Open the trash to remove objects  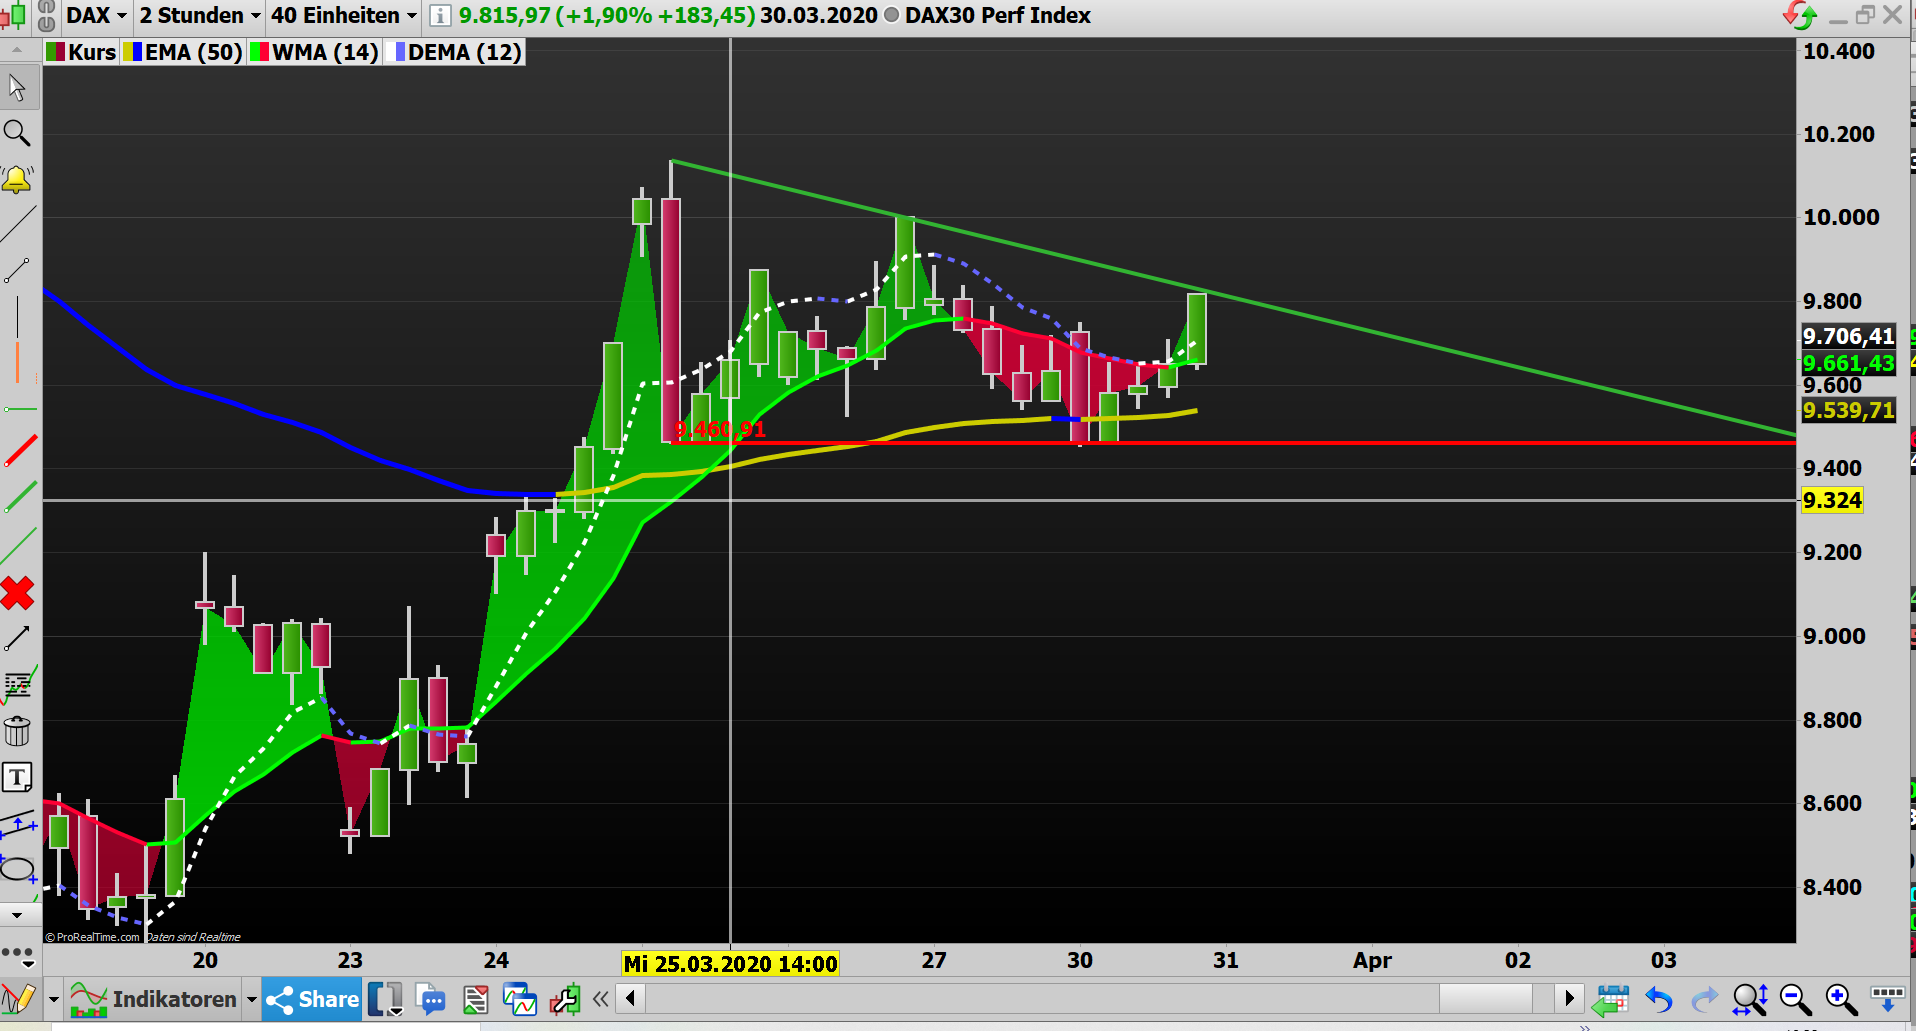(x=17, y=731)
